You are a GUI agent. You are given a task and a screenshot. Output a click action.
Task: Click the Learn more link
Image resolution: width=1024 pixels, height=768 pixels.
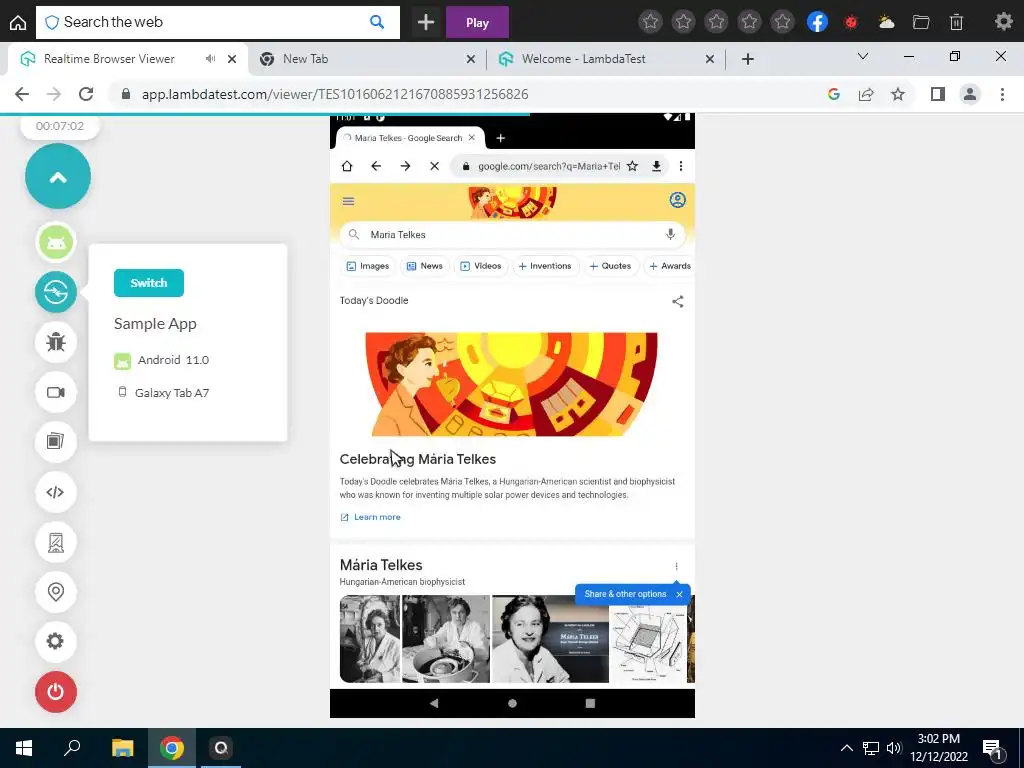[x=370, y=517]
